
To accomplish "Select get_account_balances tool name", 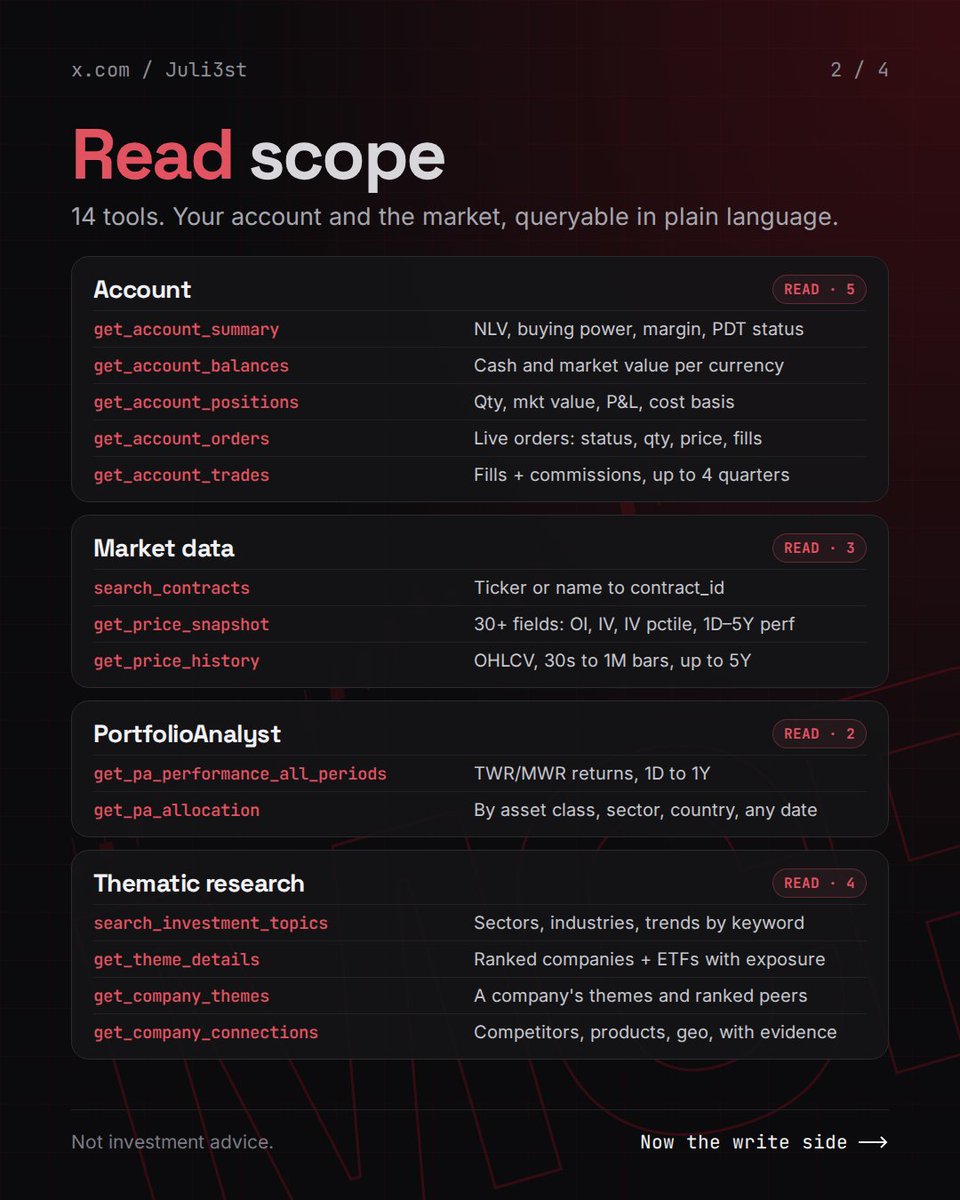I will 191,366.
